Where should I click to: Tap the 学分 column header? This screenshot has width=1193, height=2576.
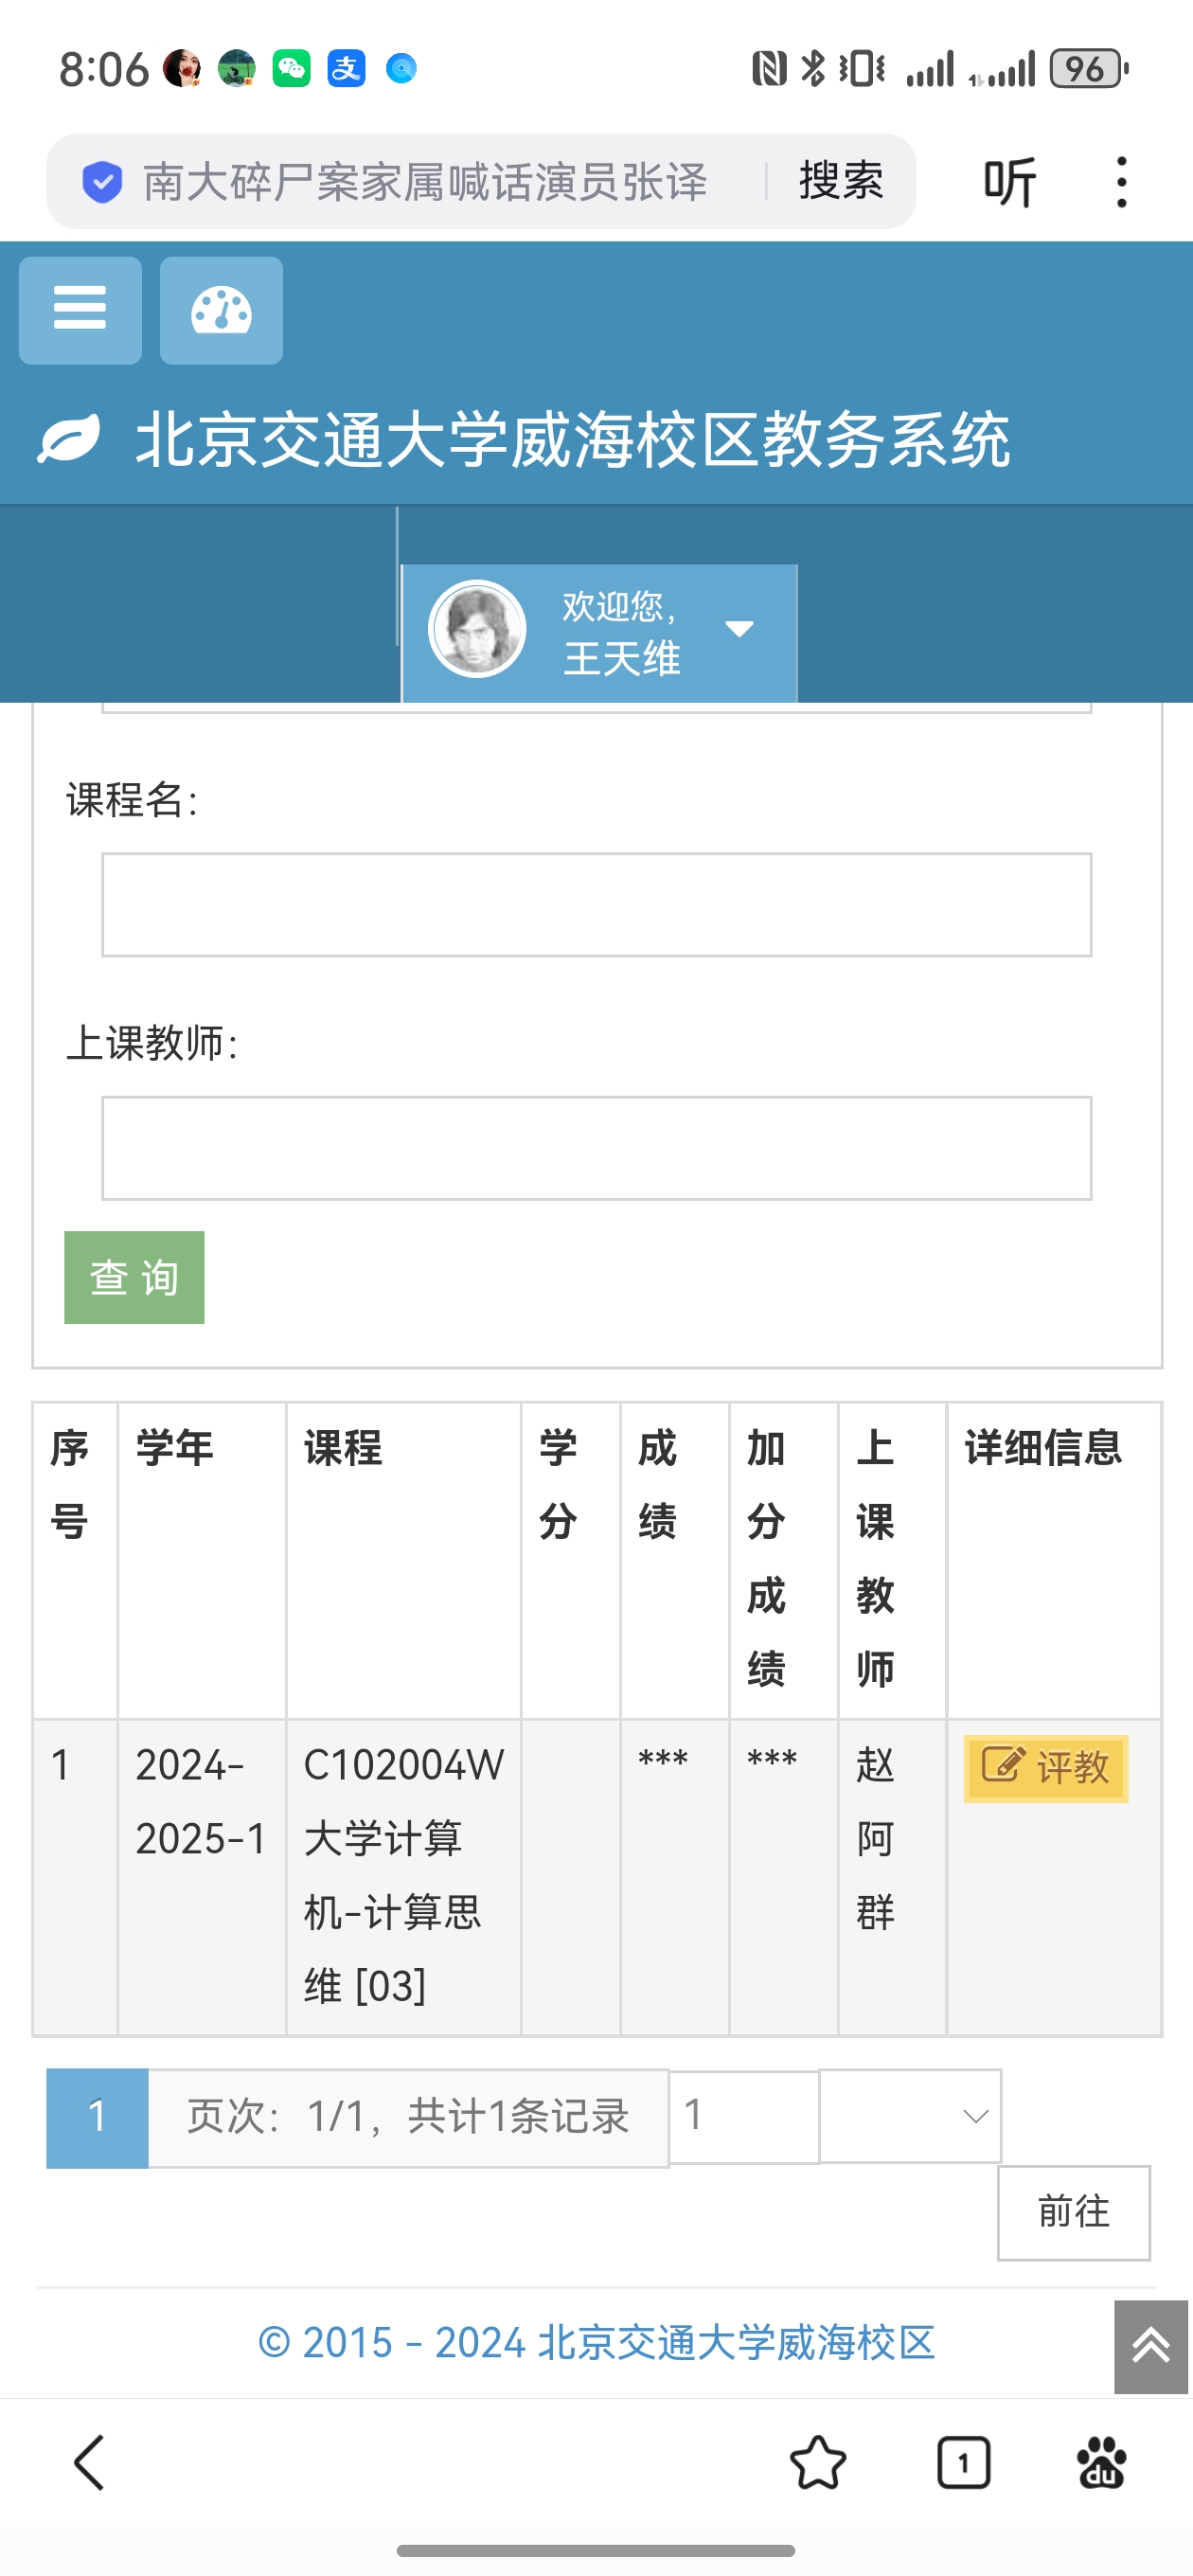coord(571,1559)
